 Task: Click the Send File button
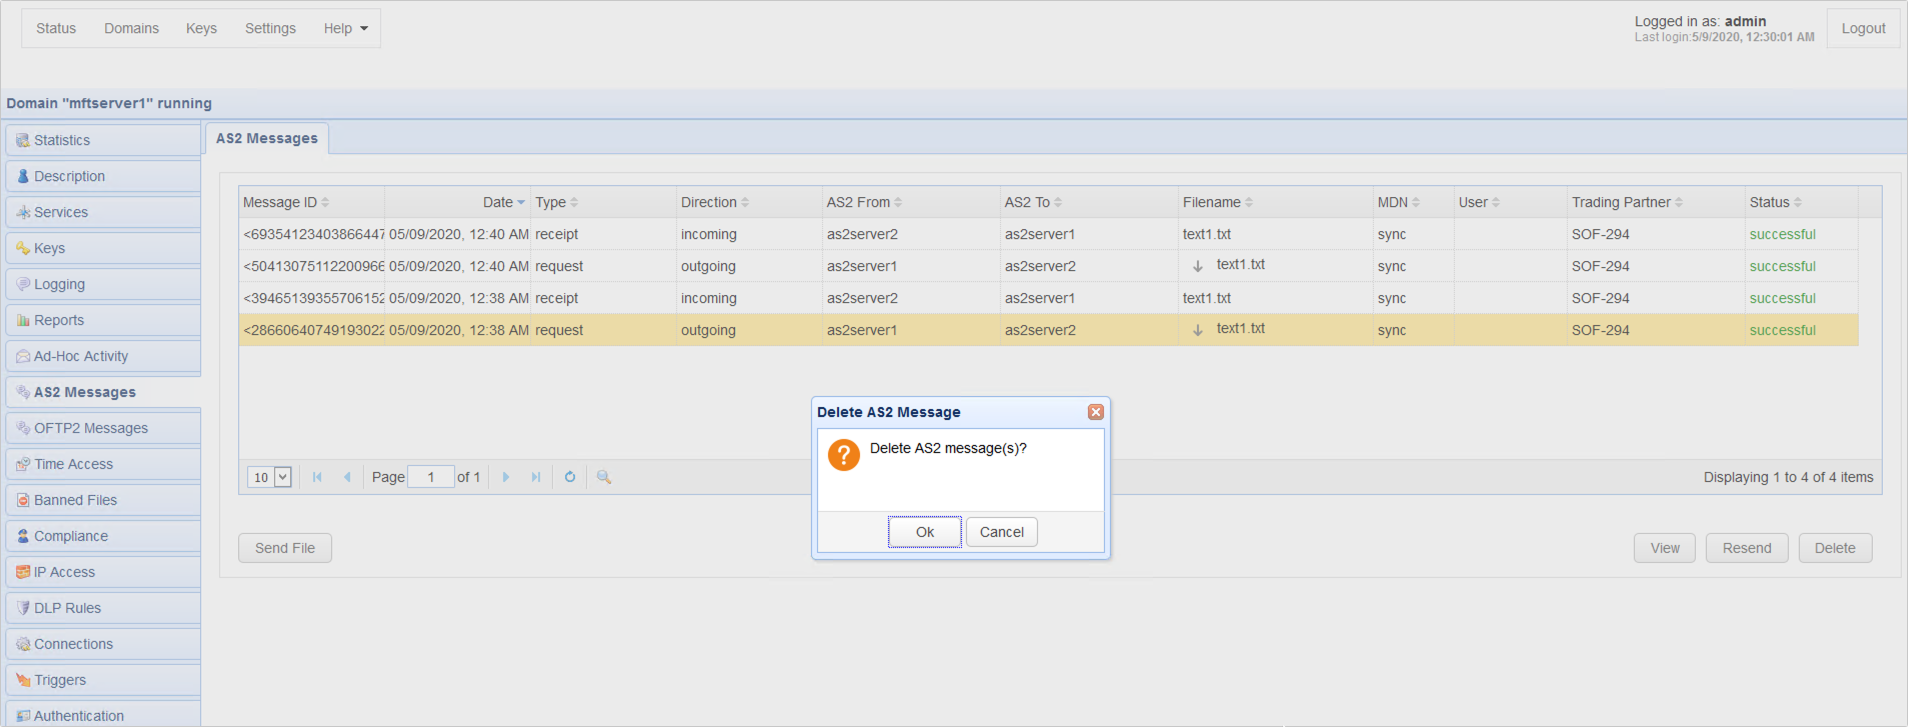pos(285,548)
